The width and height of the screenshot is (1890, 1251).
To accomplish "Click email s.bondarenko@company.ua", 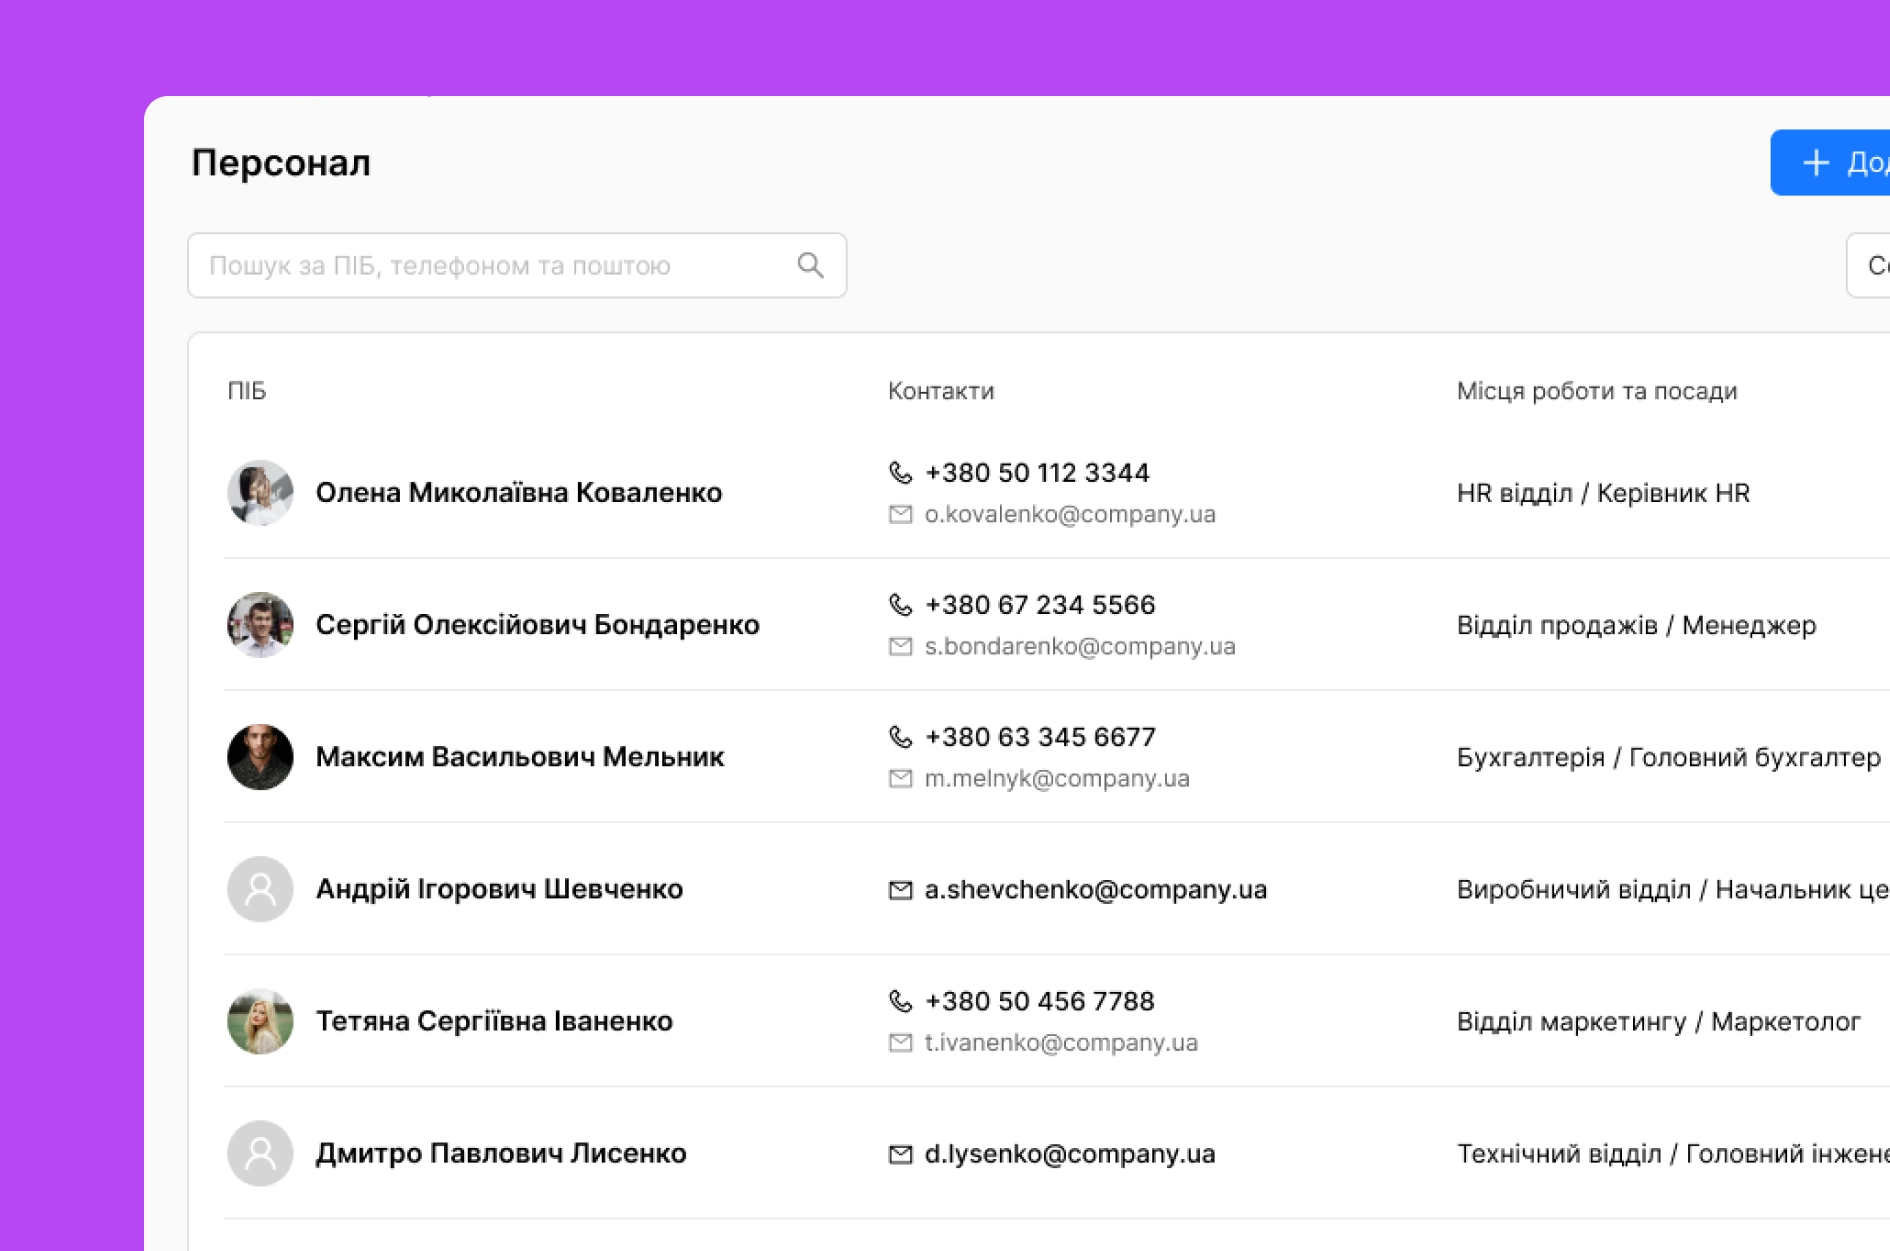I will (1080, 646).
